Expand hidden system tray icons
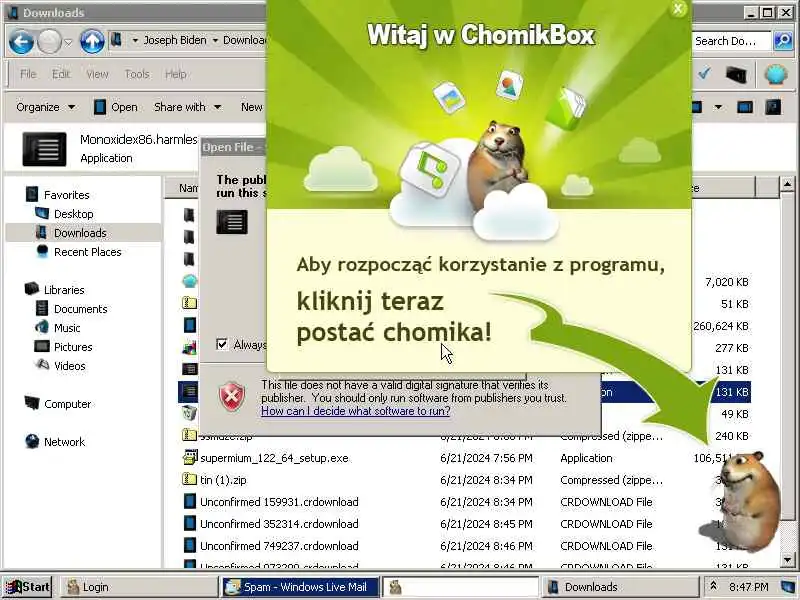800x600 pixels. [x=713, y=586]
